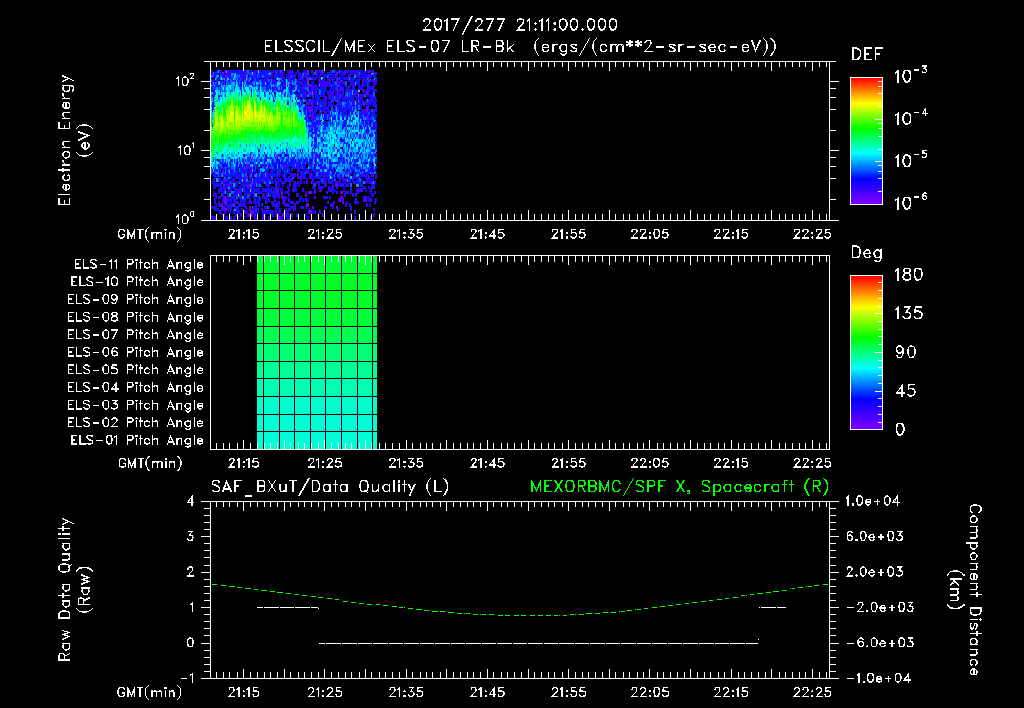Select the 'ELS-02 Pitch Angle' row label
The height and width of the screenshot is (708, 1024).
pyautogui.click(x=136, y=423)
